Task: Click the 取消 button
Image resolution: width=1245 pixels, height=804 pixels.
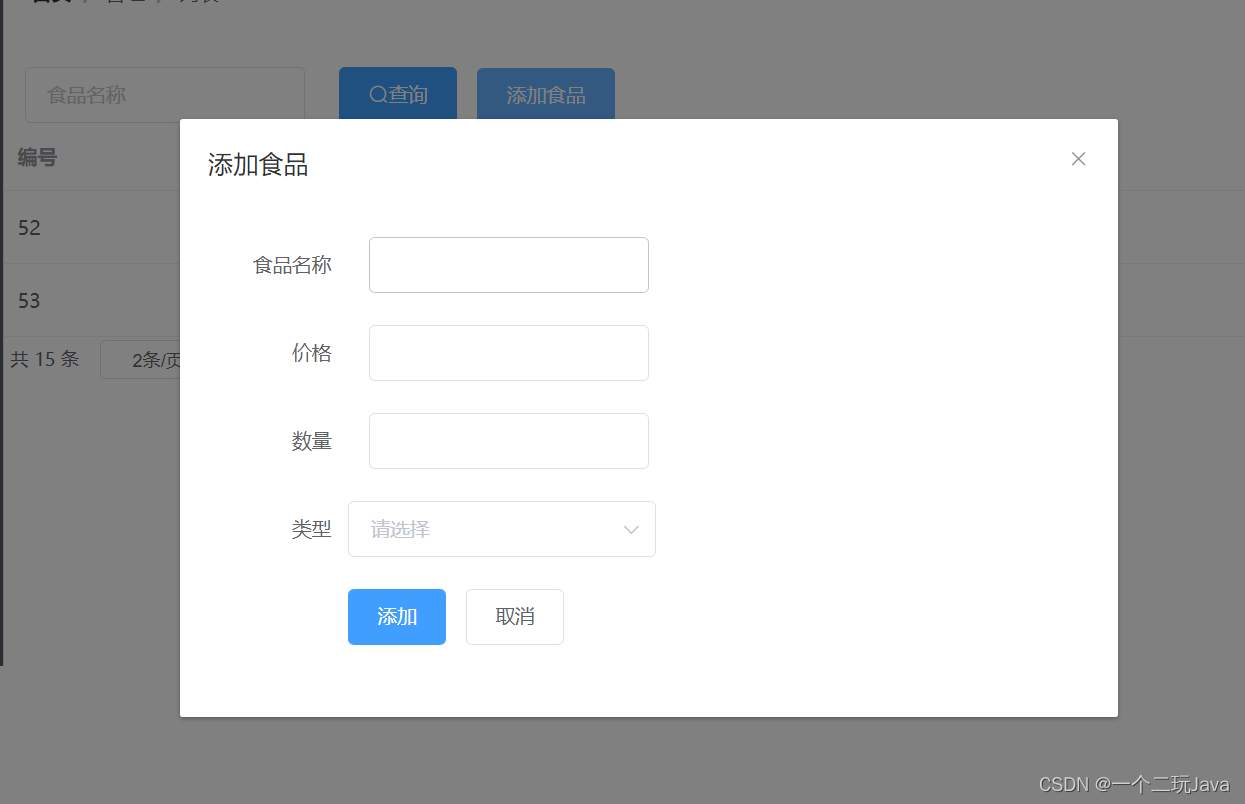Action: 515,617
